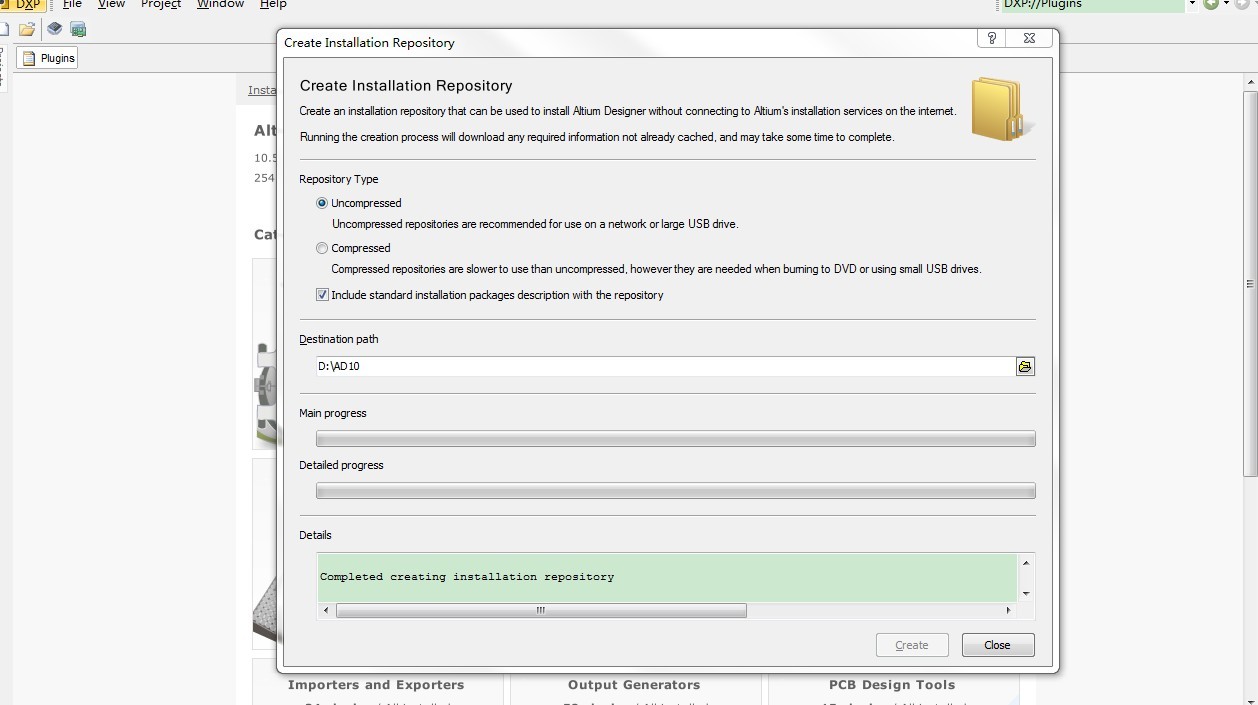Click the green navigate back arrow
The image size is (1258, 705).
1211,4
